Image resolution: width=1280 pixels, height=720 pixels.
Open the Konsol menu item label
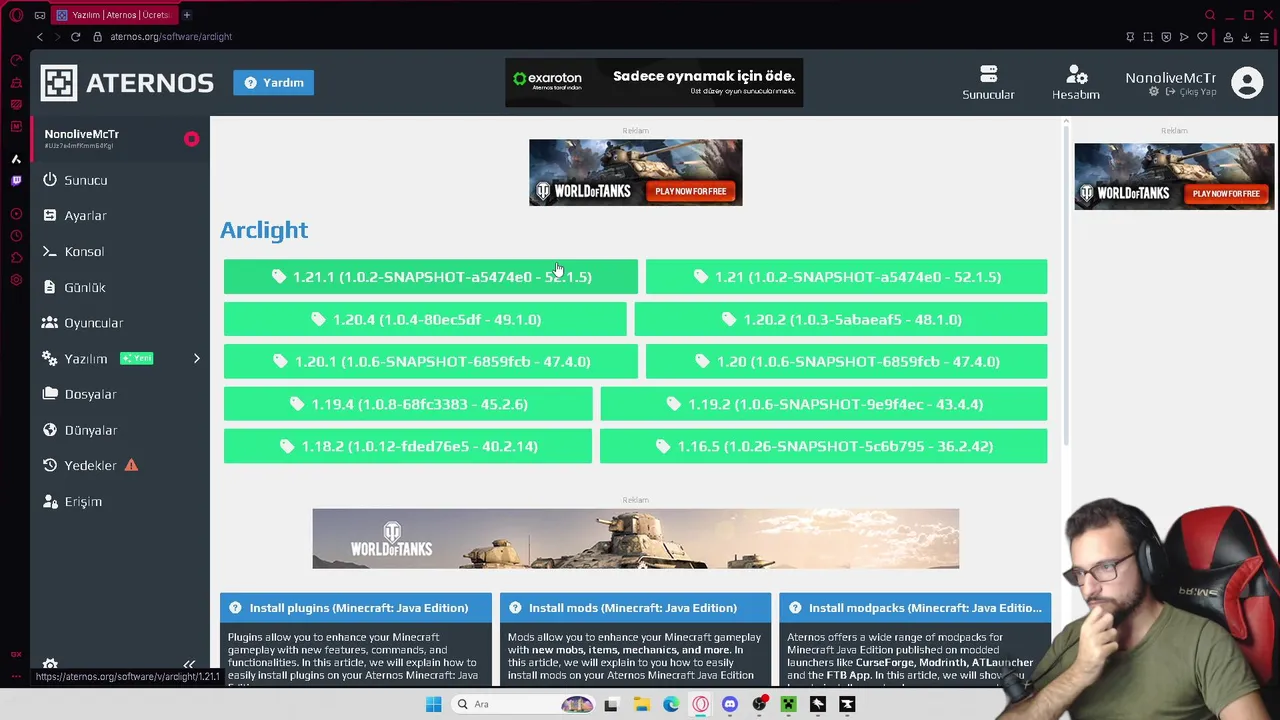pos(84,251)
